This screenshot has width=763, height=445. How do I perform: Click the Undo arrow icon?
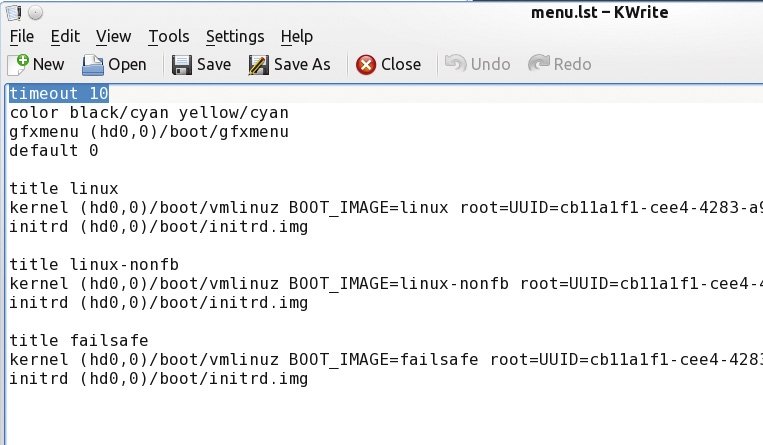click(x=455, y=64)
